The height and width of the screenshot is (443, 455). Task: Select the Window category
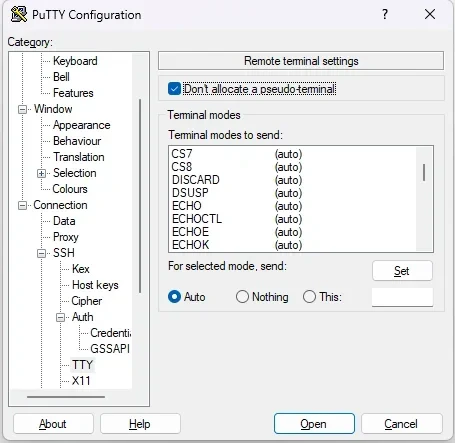[53, 109]
